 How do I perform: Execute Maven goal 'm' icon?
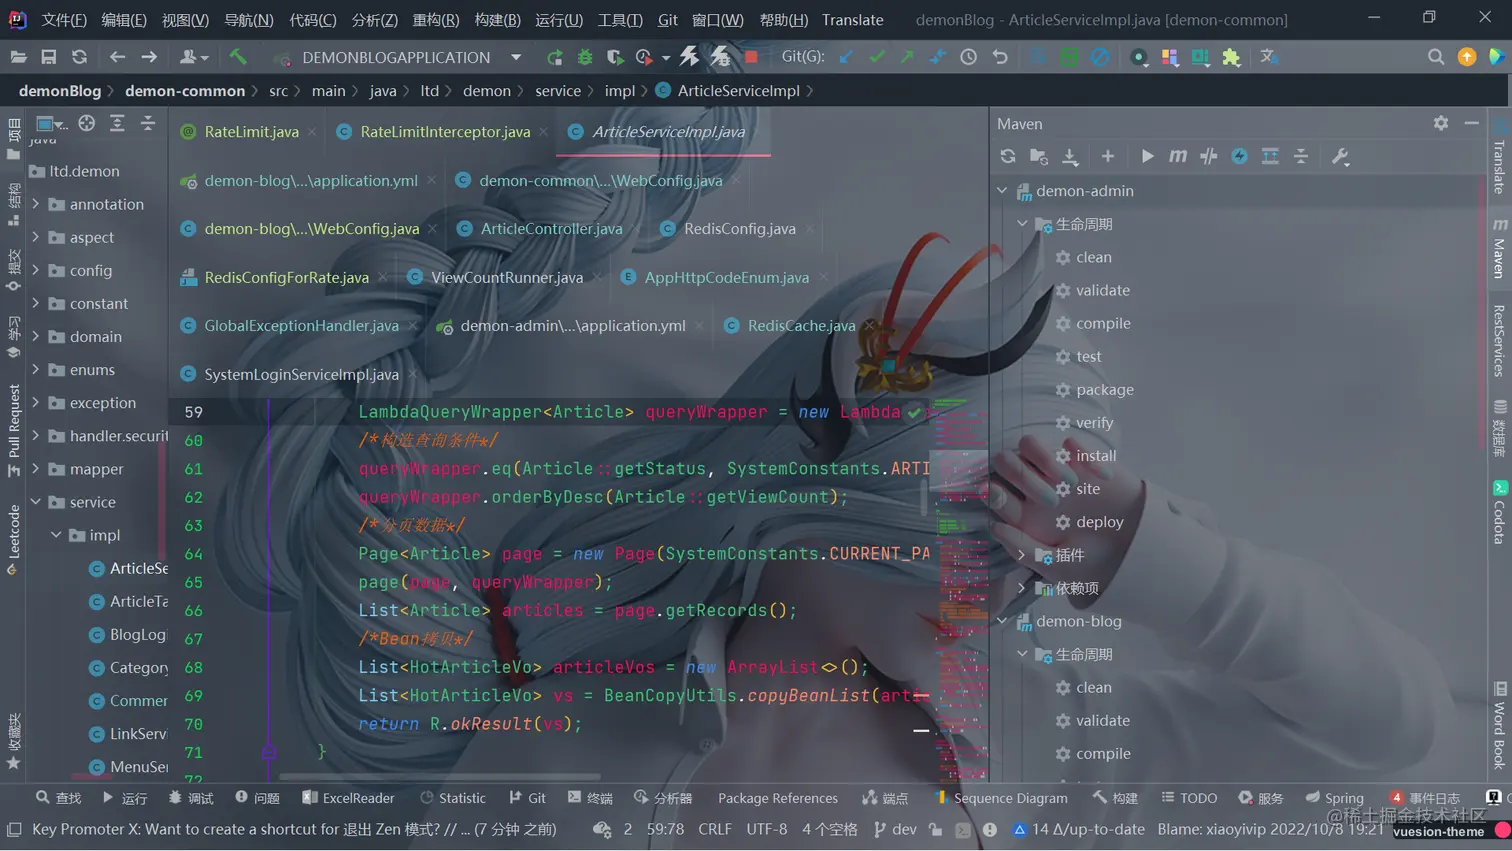click(1178, 156)
